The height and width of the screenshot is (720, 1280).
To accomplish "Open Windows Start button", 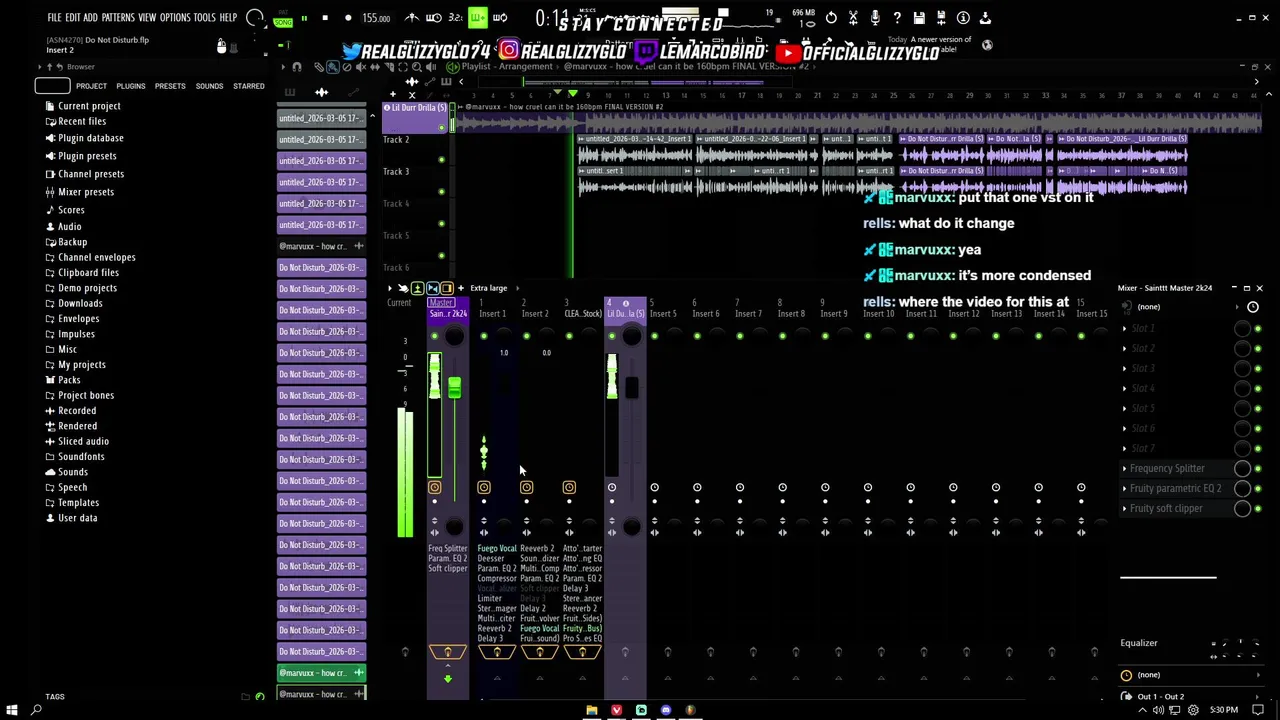I will pos(12,710).
